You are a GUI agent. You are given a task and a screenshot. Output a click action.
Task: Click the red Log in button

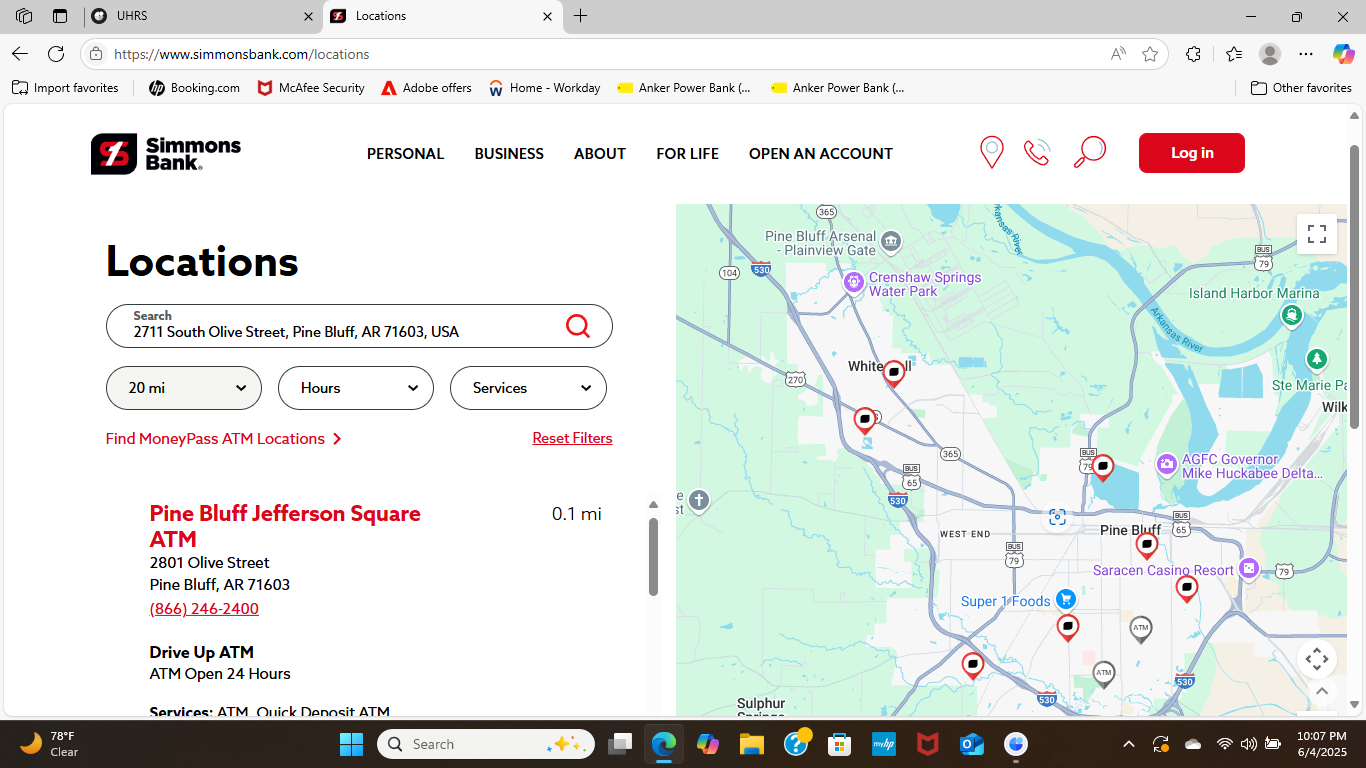(x=1192, y=153)
